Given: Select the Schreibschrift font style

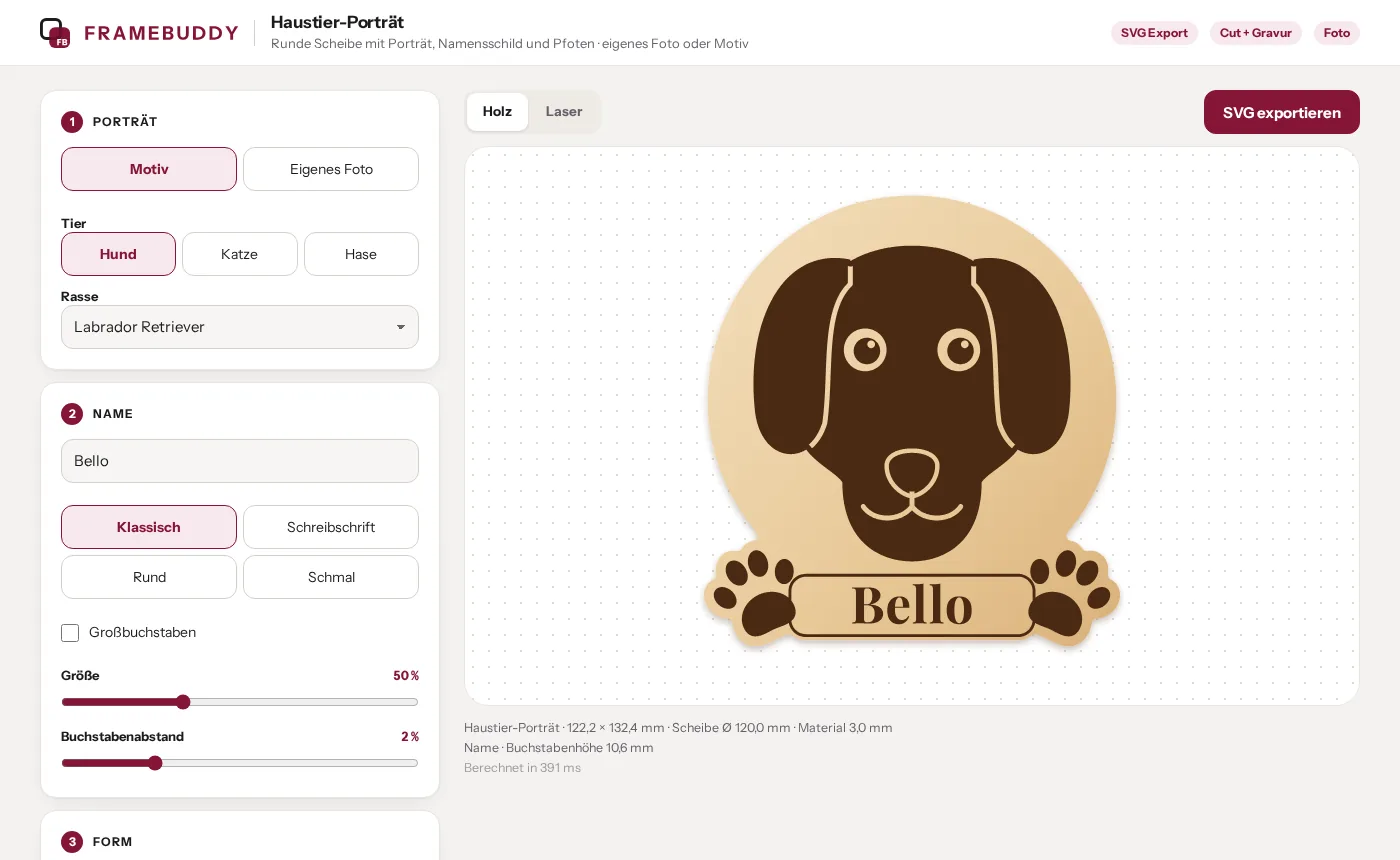Looking at the screenshot, I should coord(331,527).
